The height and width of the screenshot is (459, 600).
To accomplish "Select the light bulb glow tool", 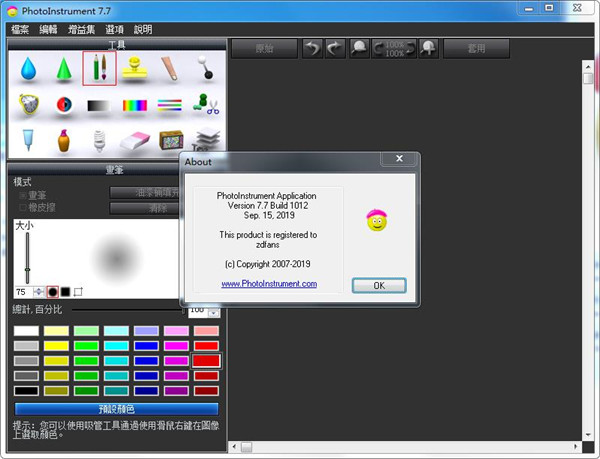I will pyautogui.click(x=99, y=141).
